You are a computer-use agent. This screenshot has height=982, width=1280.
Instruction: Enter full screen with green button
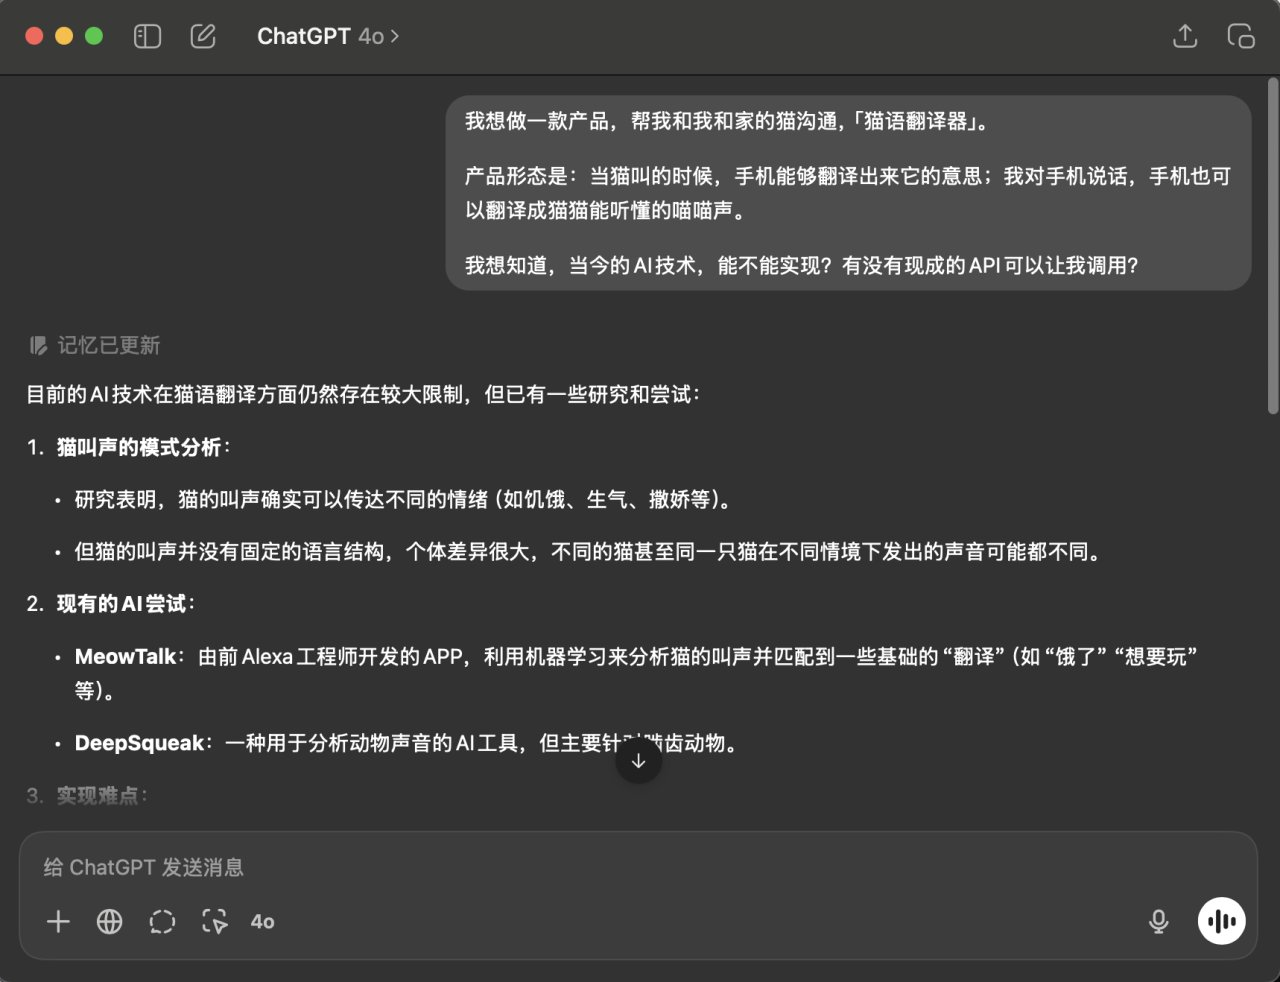[94, 36]
